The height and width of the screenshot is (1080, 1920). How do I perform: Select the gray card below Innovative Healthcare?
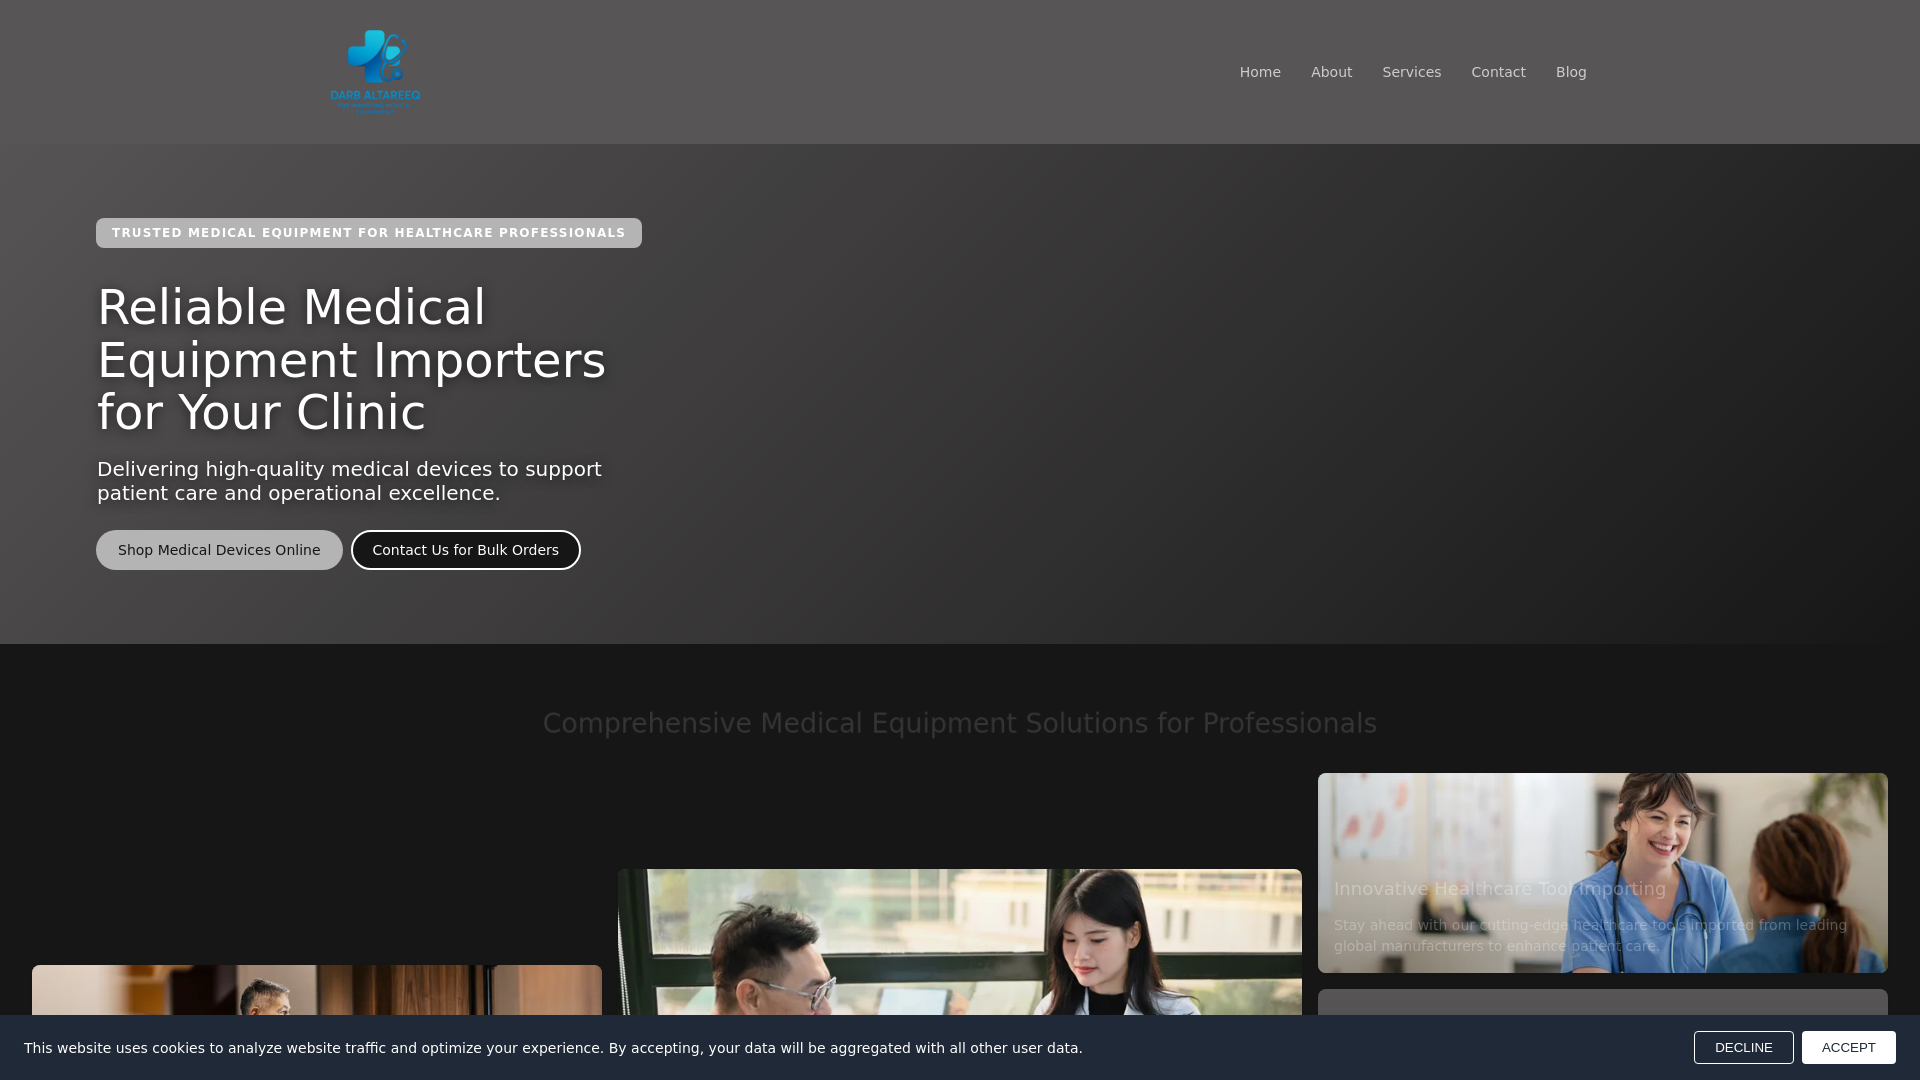pos(1600,1002)
